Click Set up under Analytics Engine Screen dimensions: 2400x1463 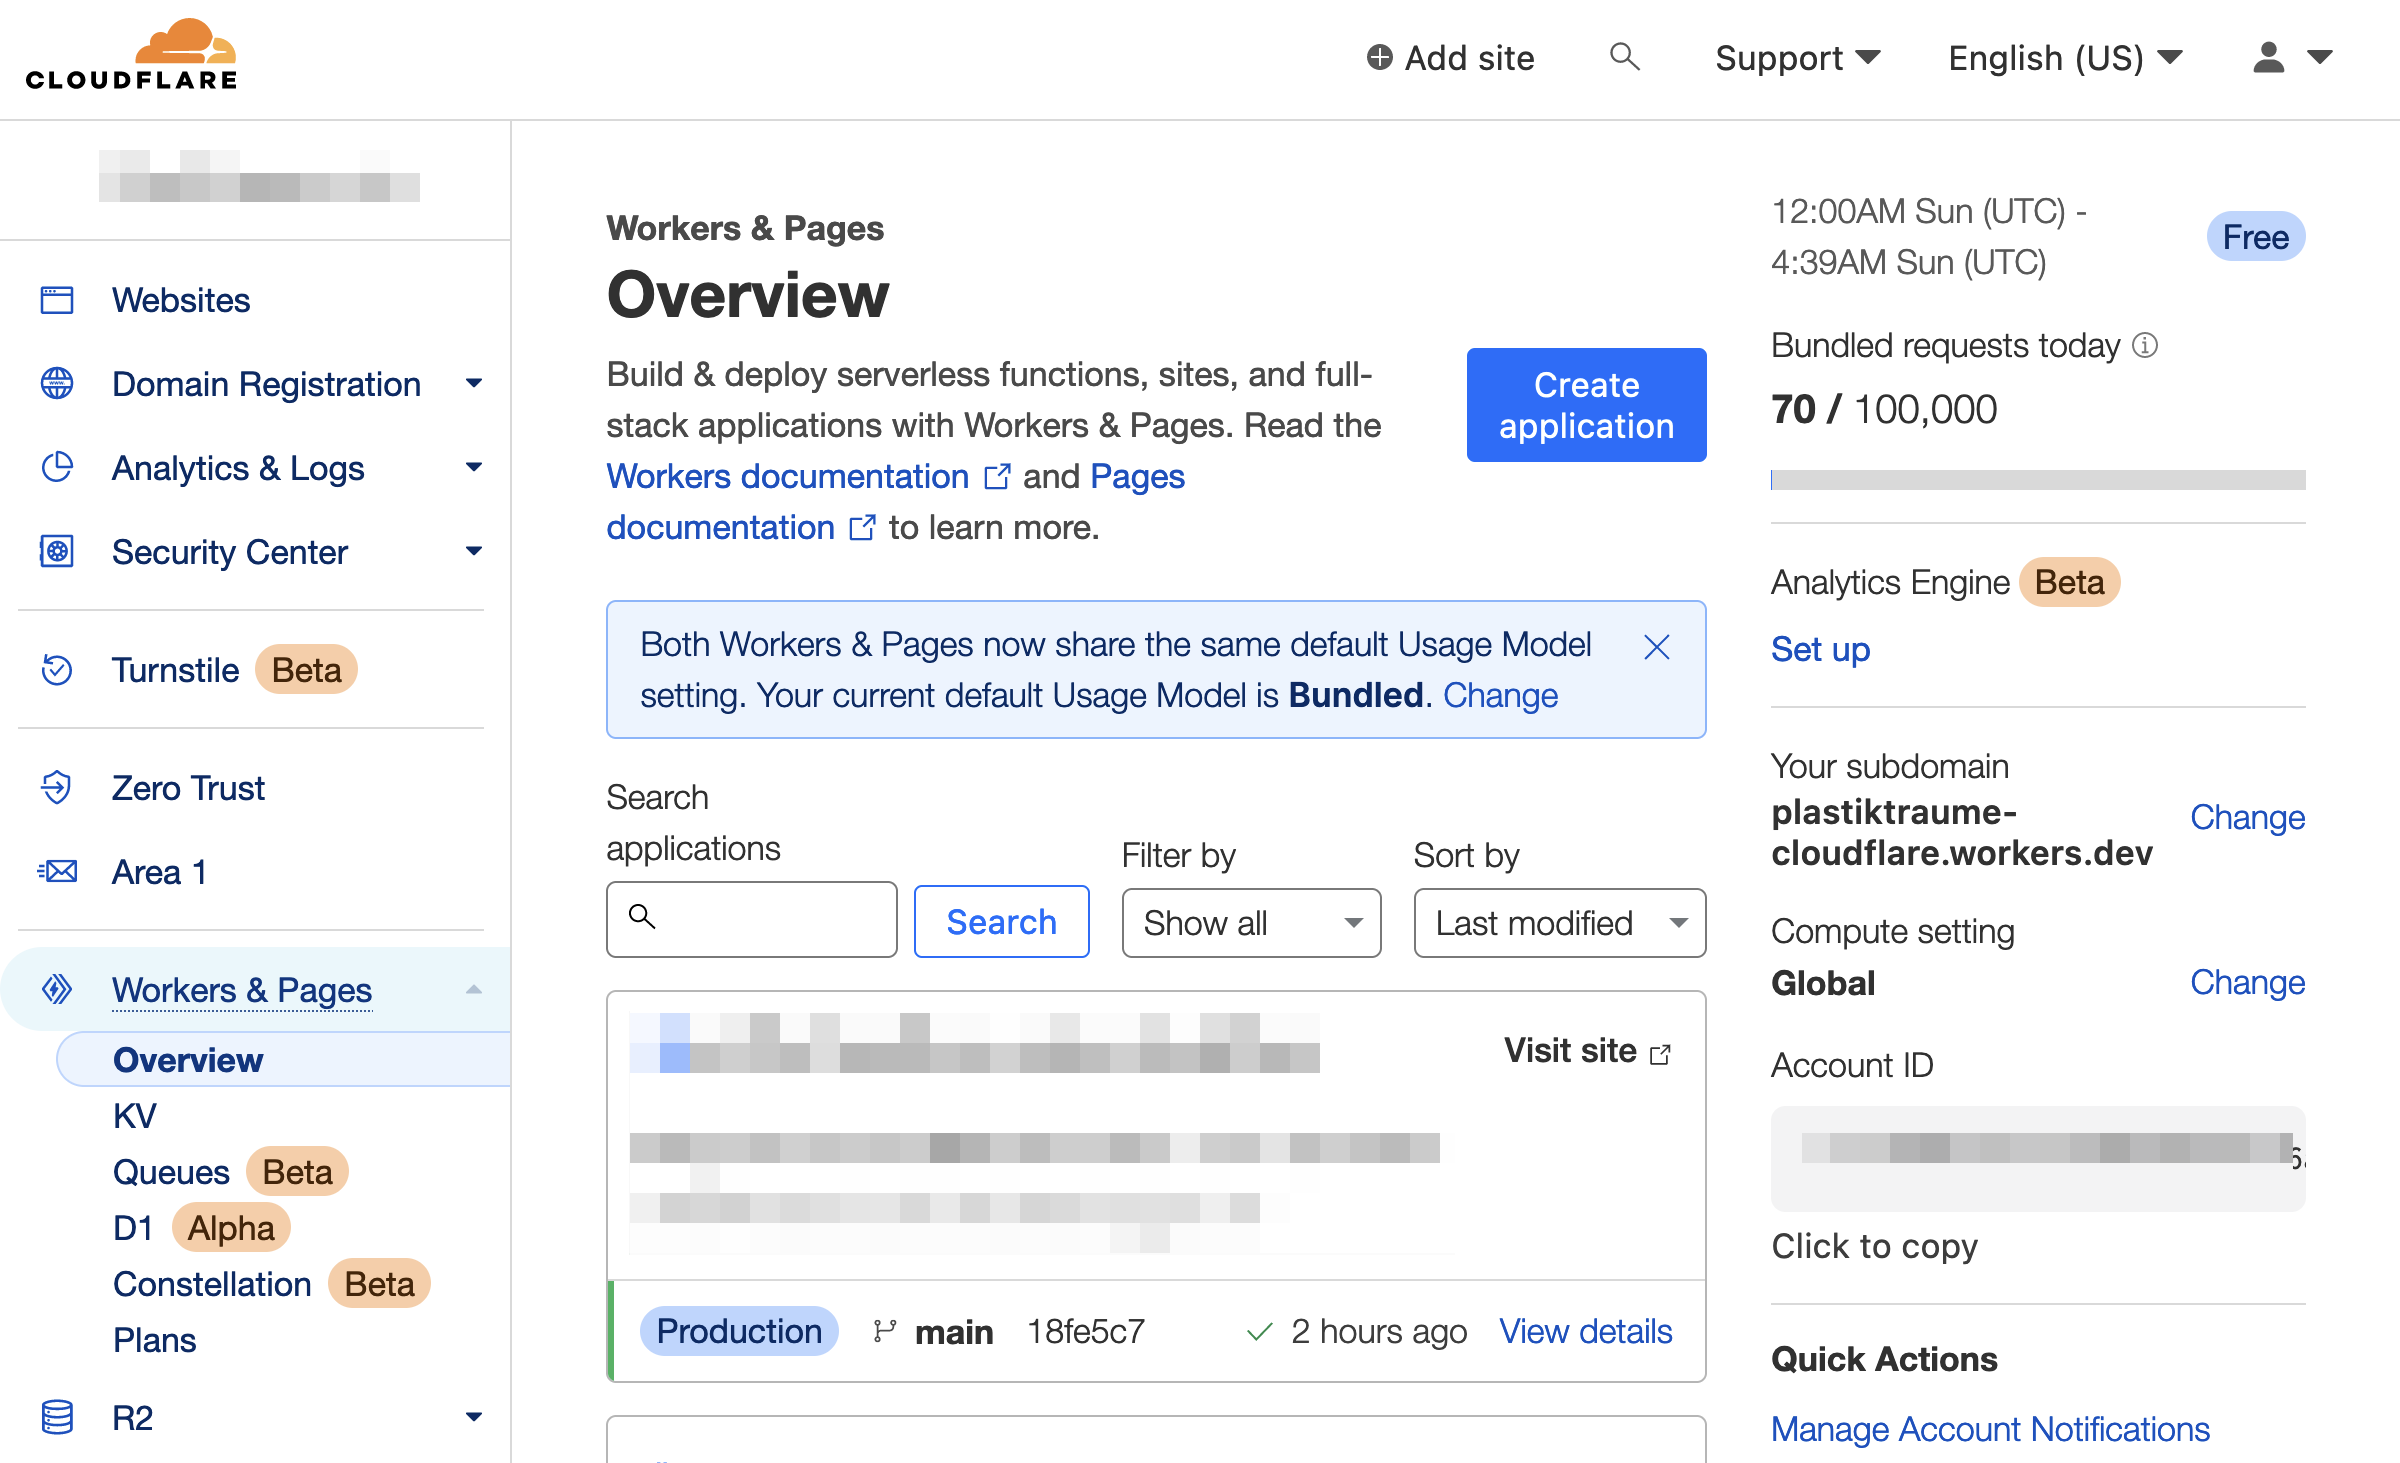(x=1820, y=649)
